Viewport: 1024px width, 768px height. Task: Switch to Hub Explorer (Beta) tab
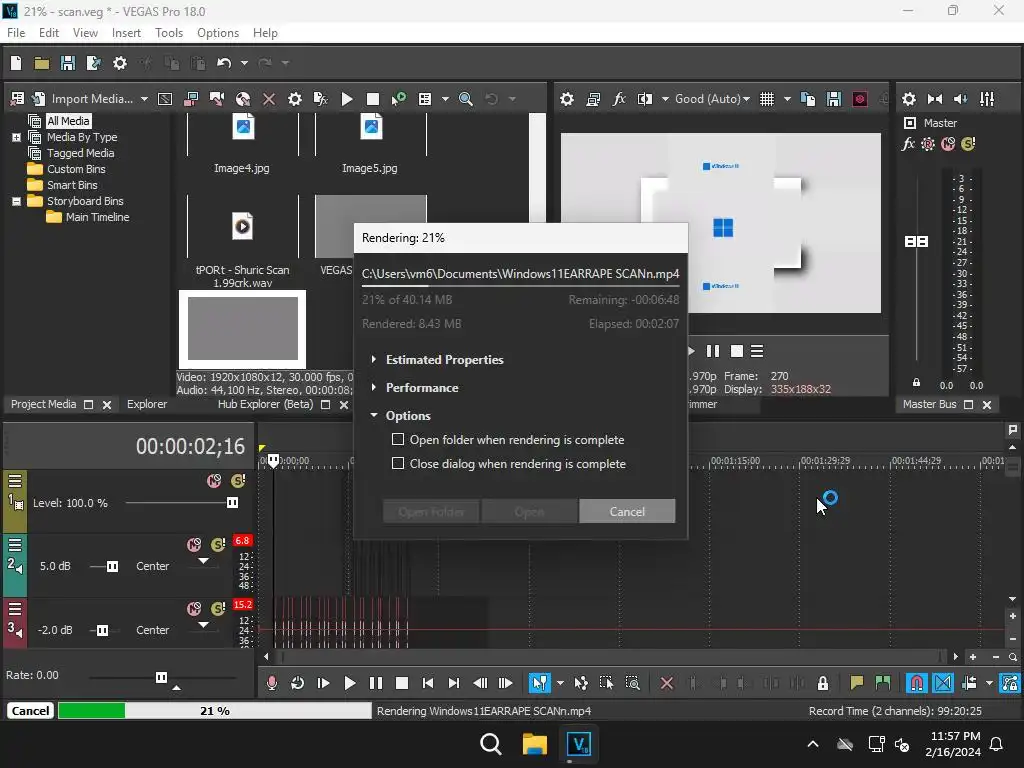click(265, 404)
